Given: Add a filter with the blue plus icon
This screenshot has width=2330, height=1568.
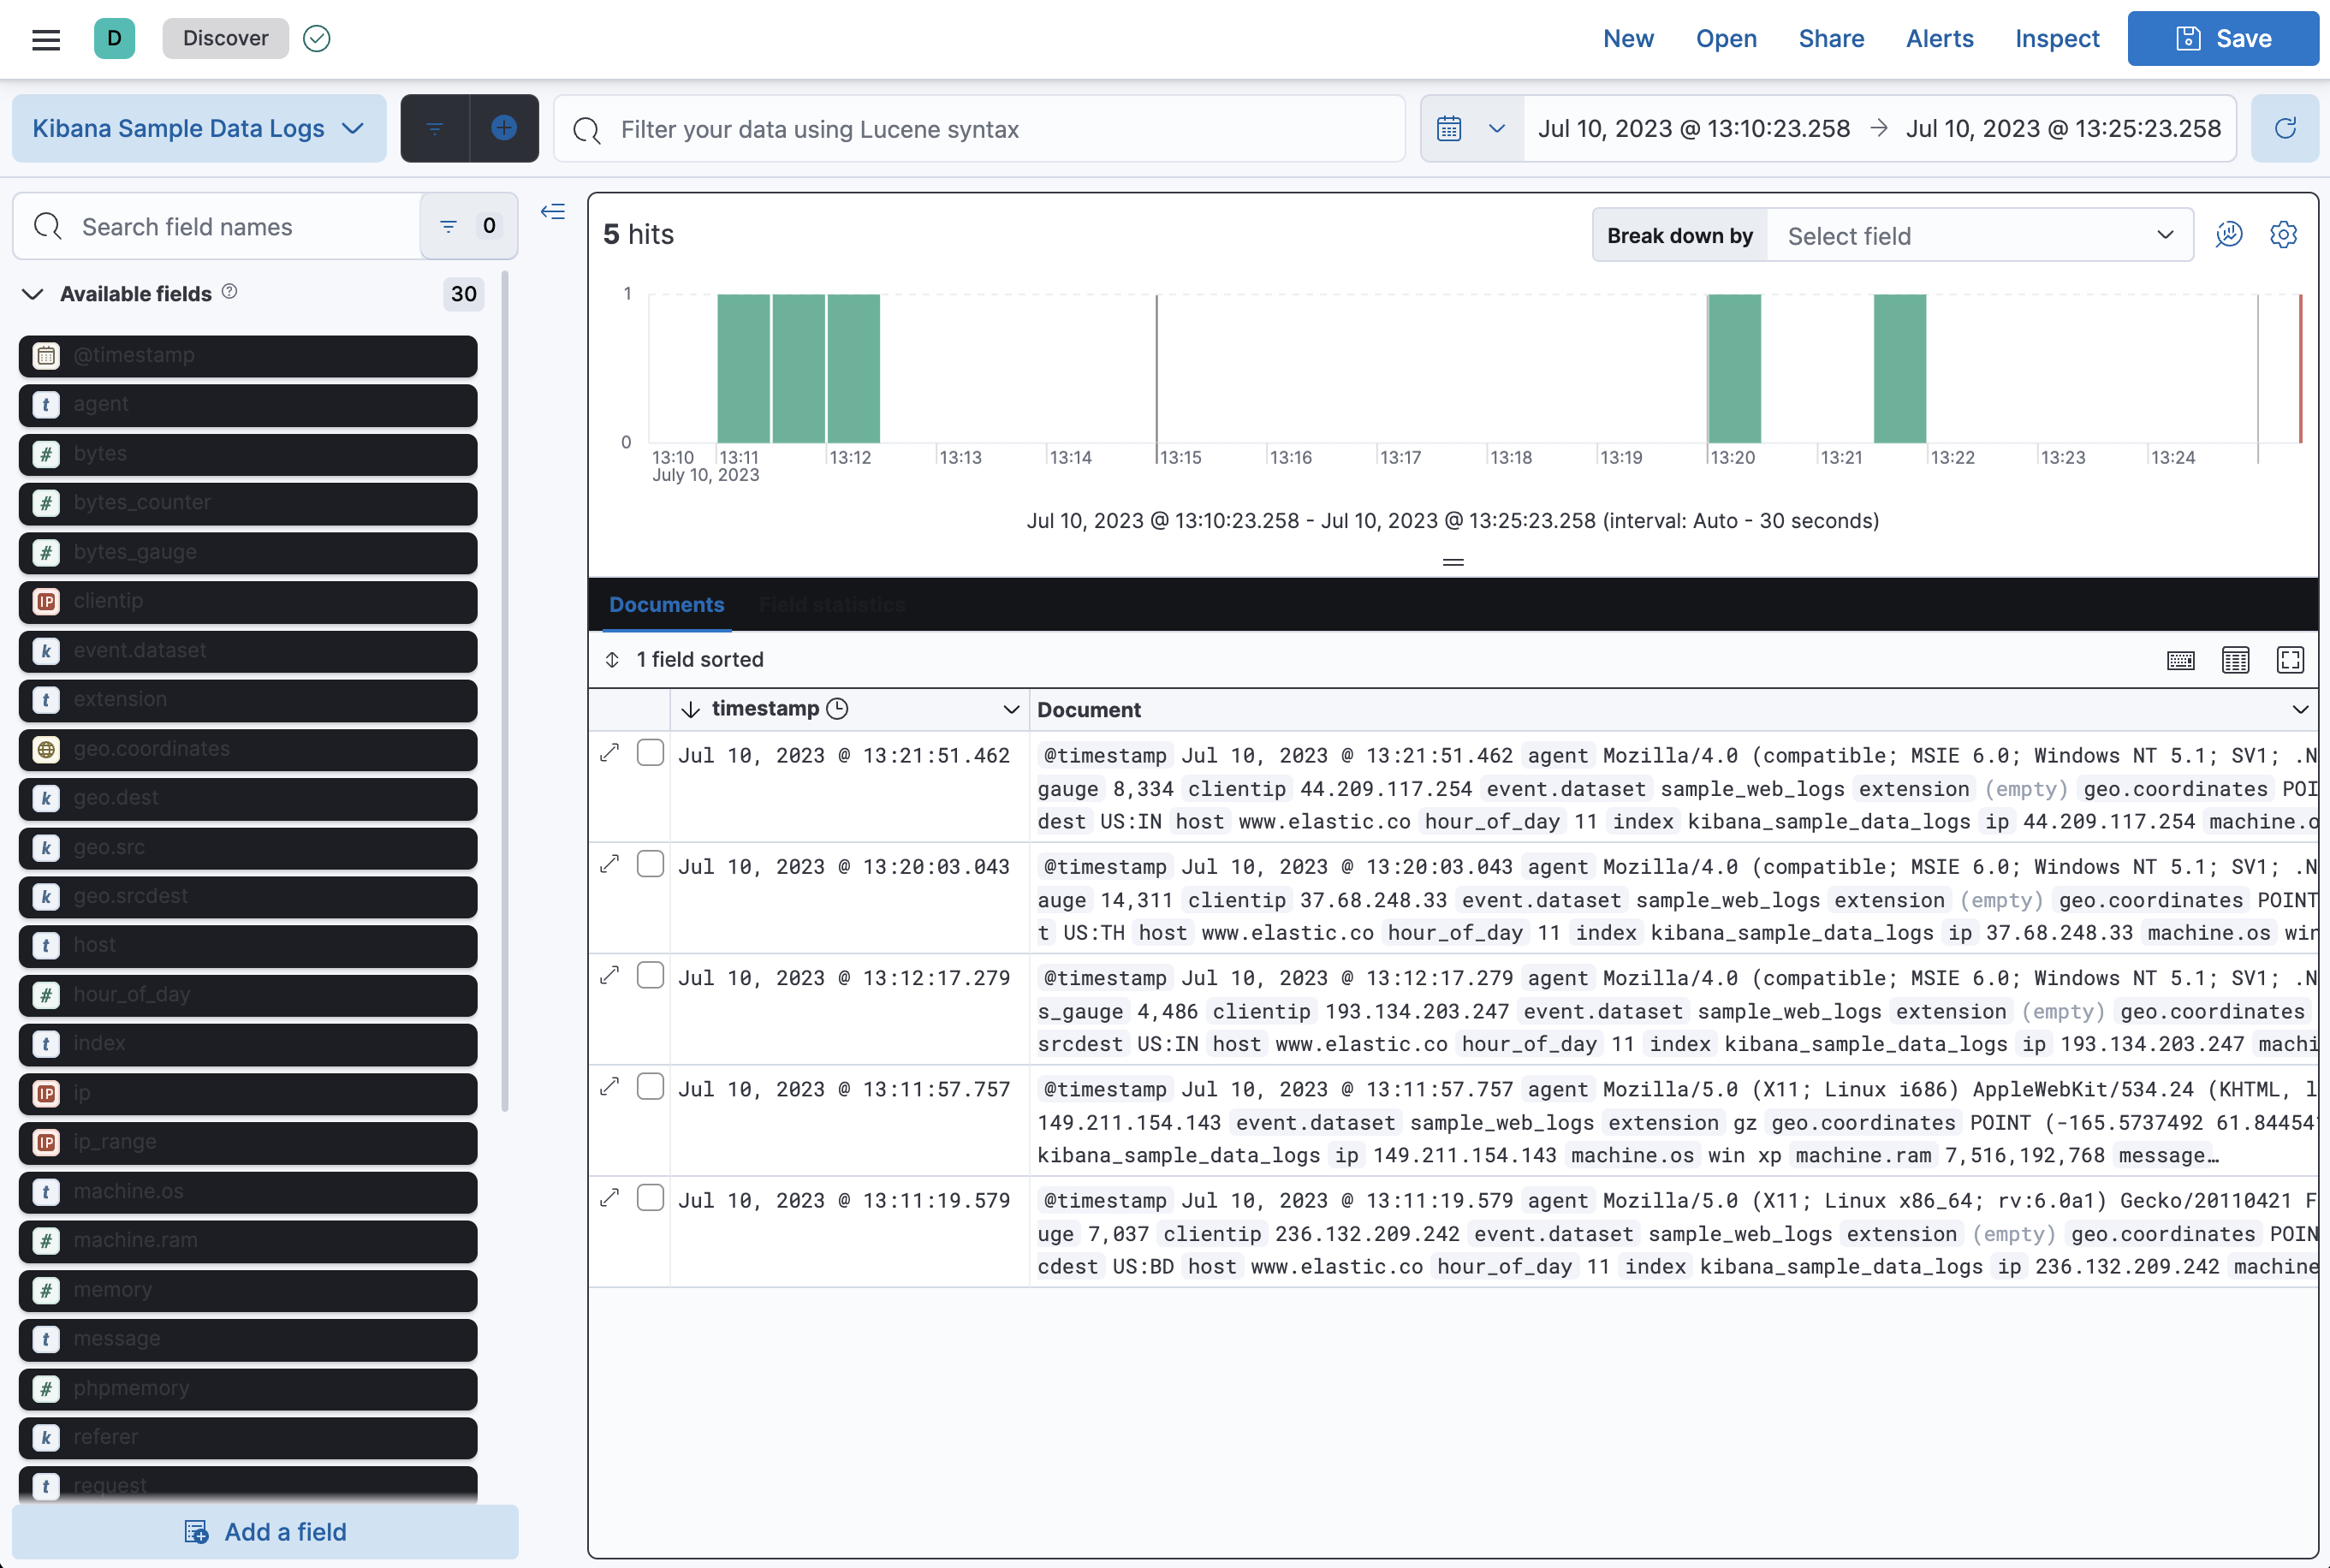Looking at the screenshot, I should tap(503, 128).
